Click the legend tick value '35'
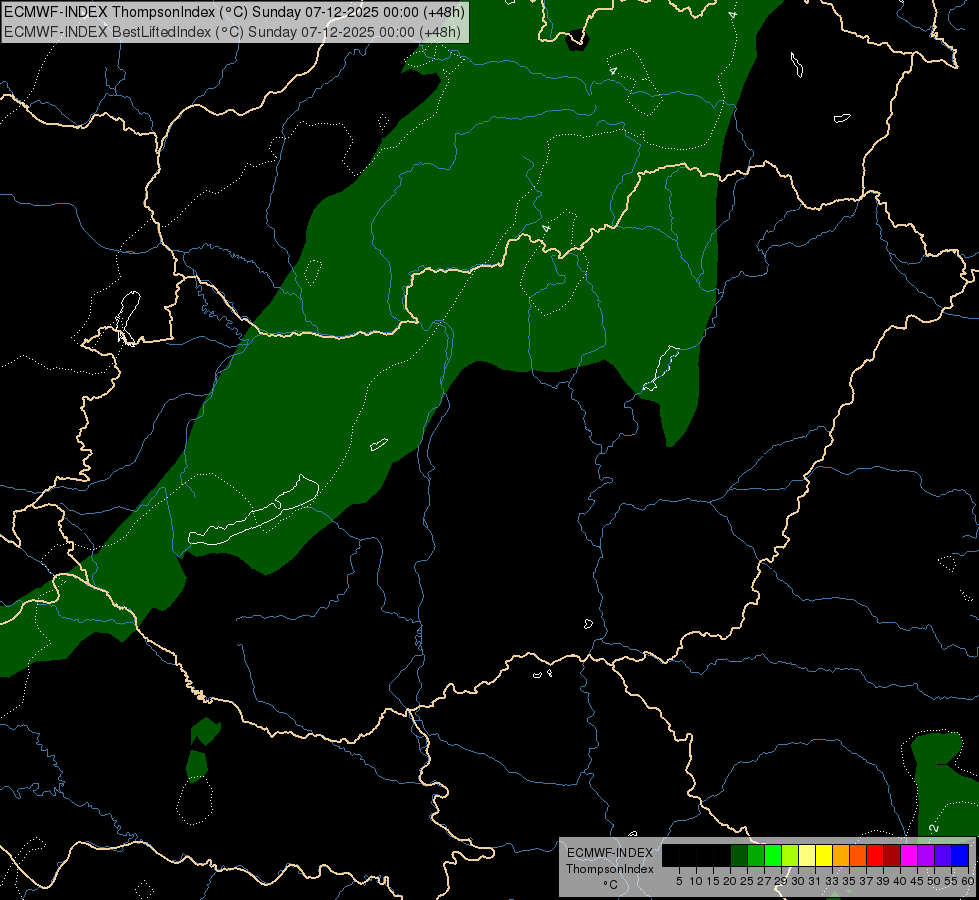The height and width of the screenshot is (900, 979). click(x=849, y=881)
